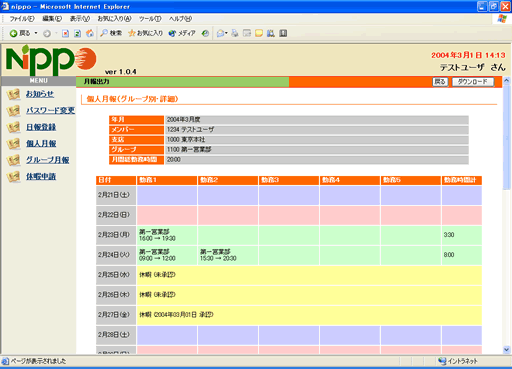This screenshot has width=512, height=369.
Task: Click the Discuss icon in toolbar
Action: click(x=259, y=33)
